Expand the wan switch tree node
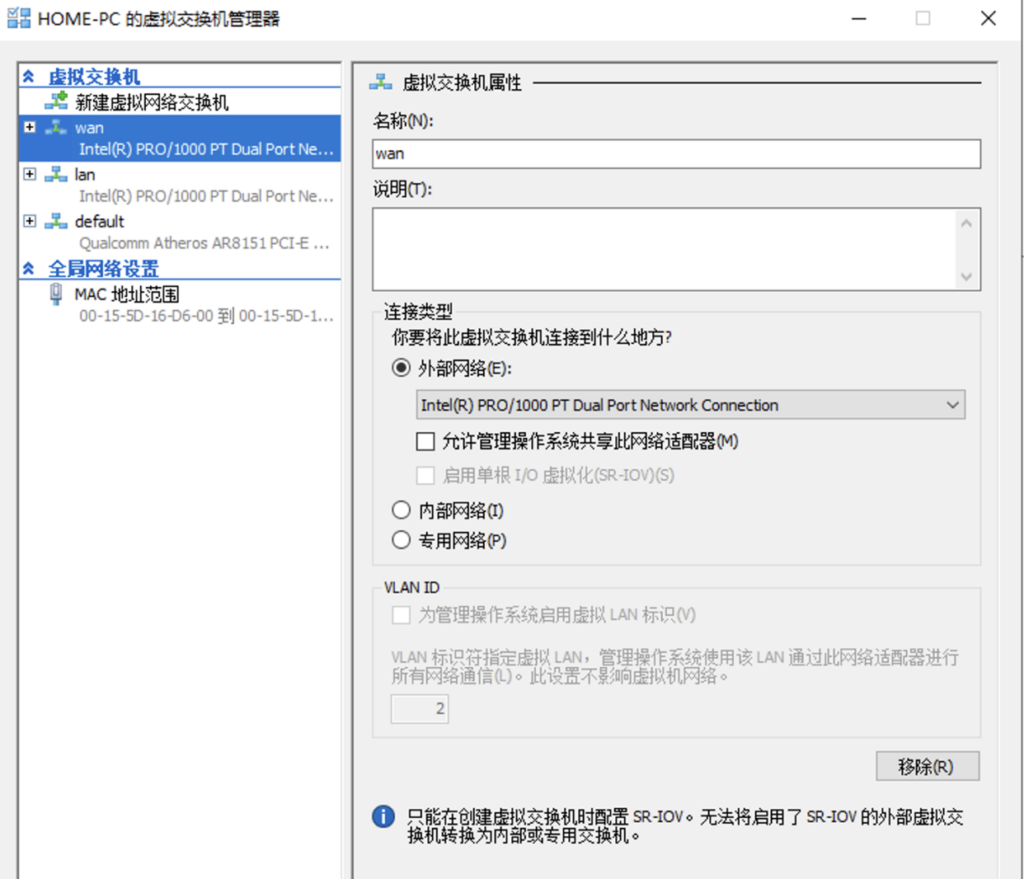The height and width of the screenshot is (879, 1024). 29,127
